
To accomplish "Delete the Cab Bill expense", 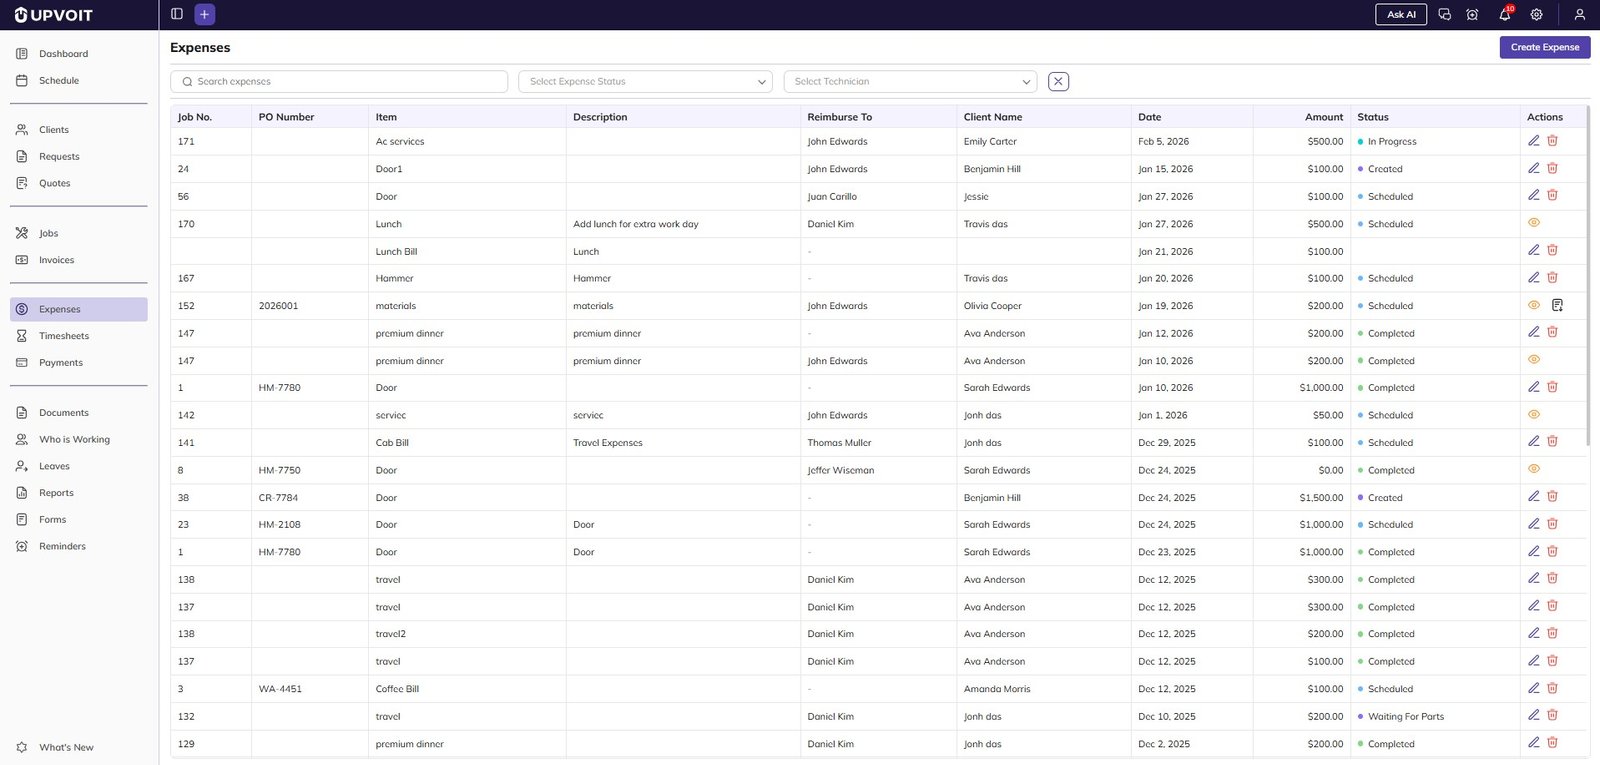I will pyautogui.click(x=1552, y=441).
